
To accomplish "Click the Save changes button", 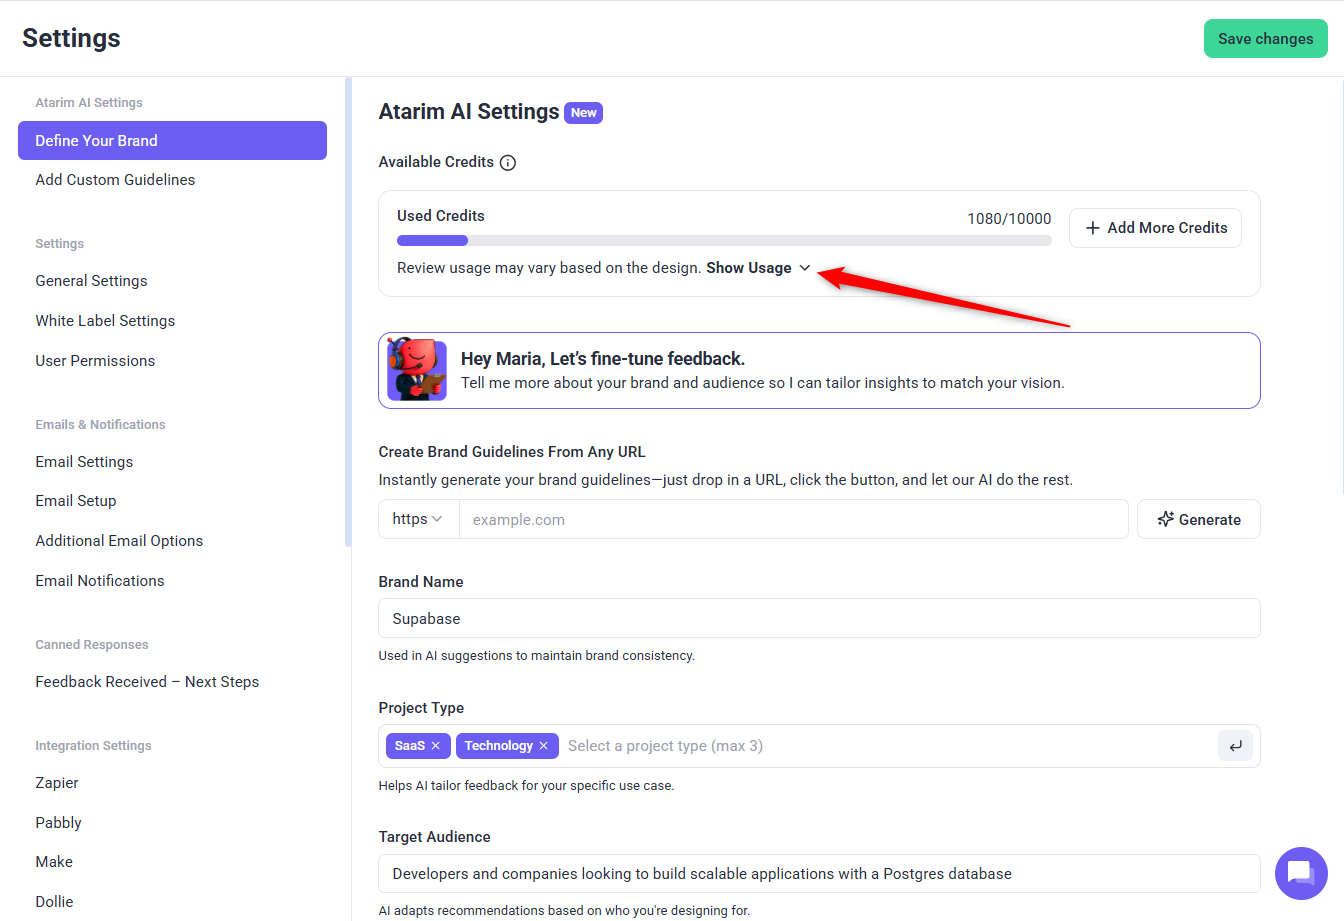I will click(1265, 39).
